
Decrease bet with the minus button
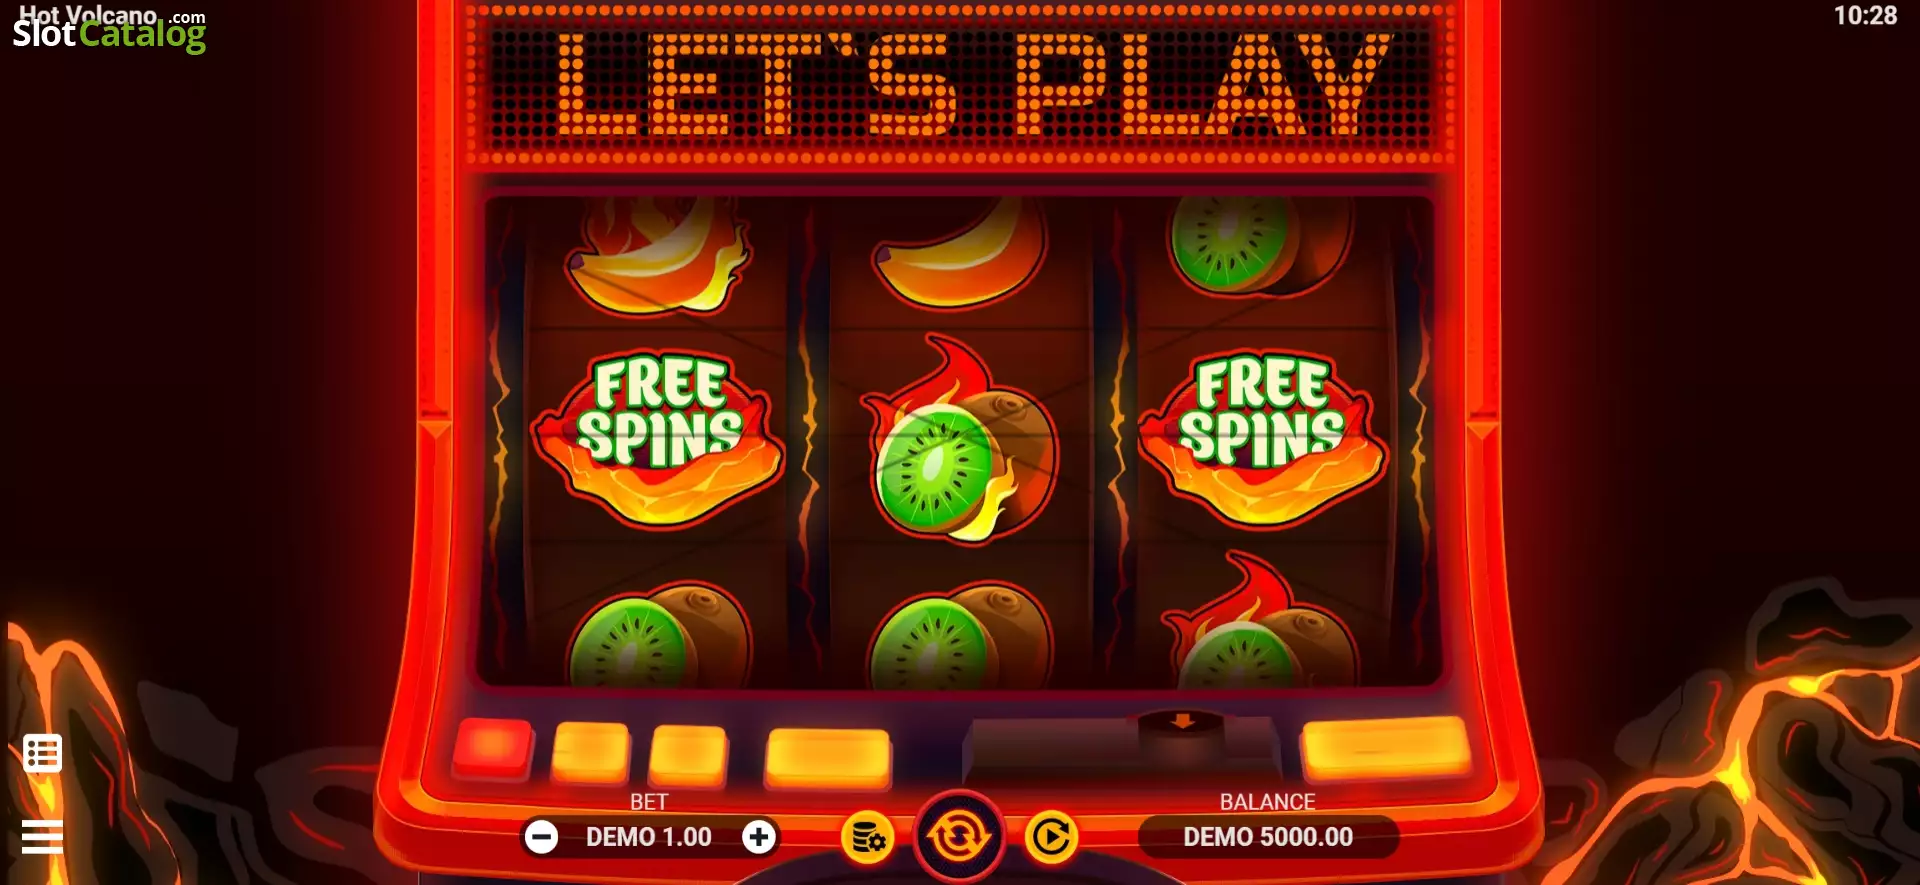(x=542, y=837)
